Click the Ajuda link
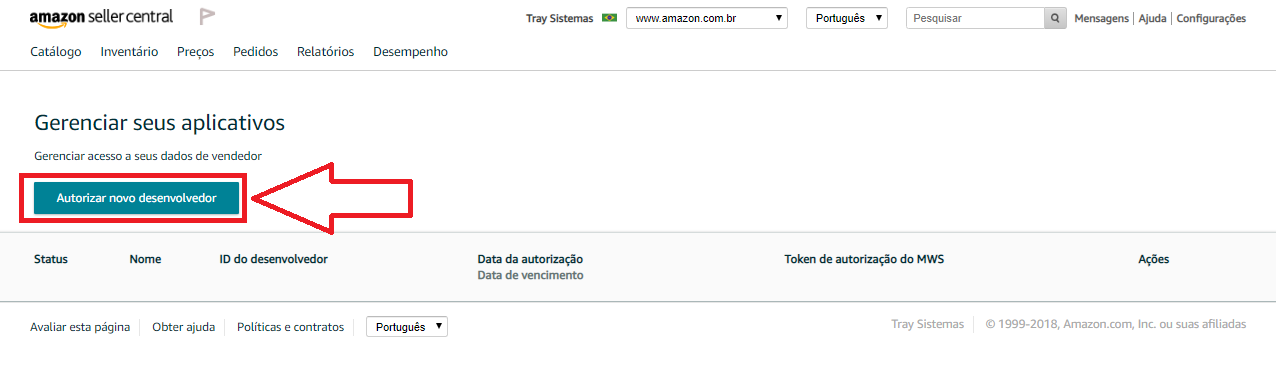 pos(1152,18)
